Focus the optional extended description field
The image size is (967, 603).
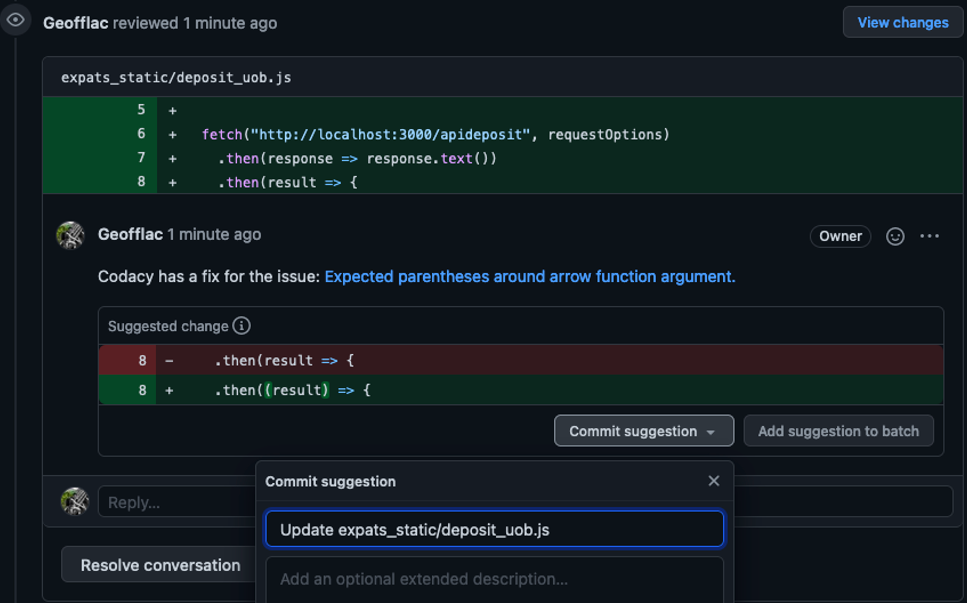click(x=495, y=580)
